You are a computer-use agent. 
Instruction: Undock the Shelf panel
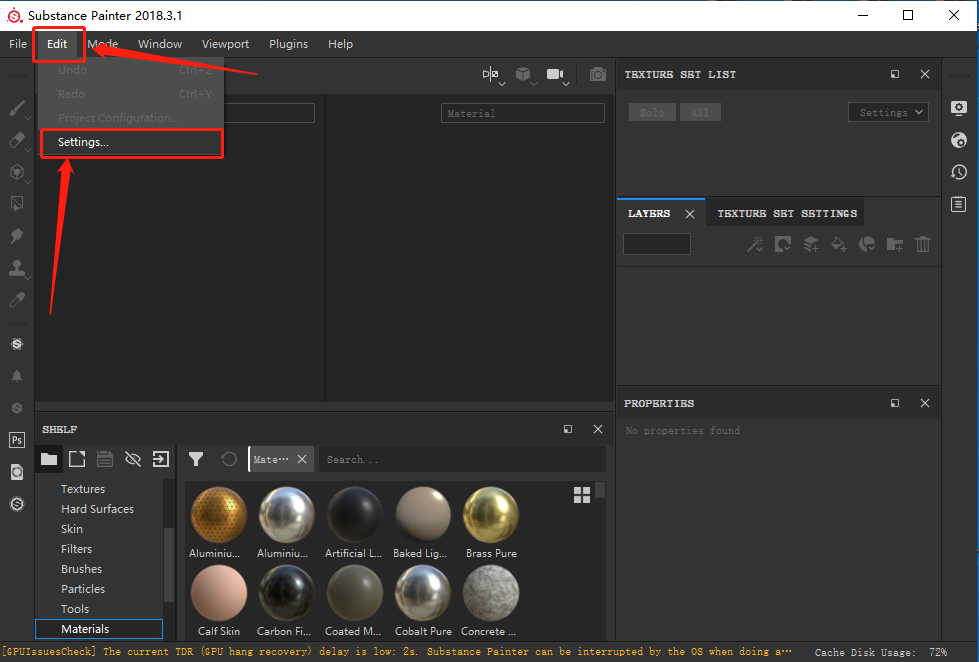click(568, 429)
